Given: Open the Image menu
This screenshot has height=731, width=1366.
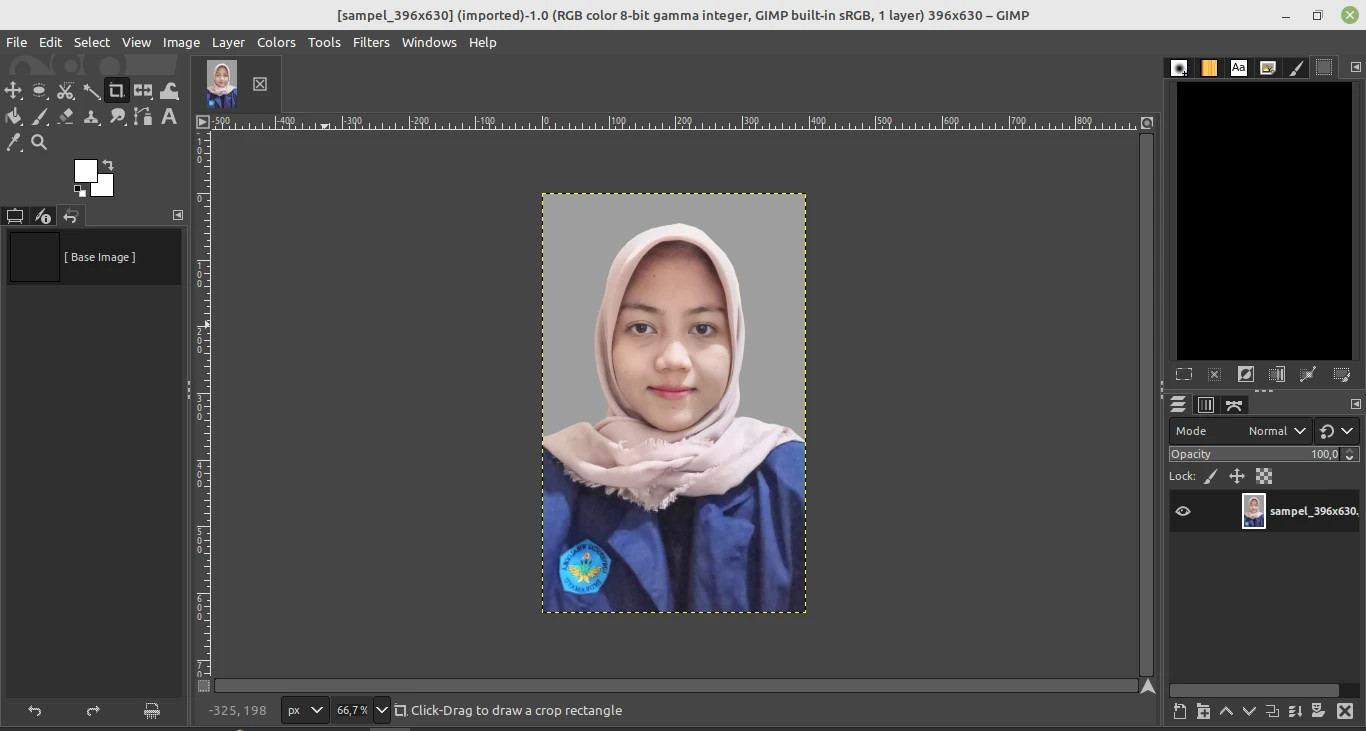Looking at the screenshot, I should point(181,42).
